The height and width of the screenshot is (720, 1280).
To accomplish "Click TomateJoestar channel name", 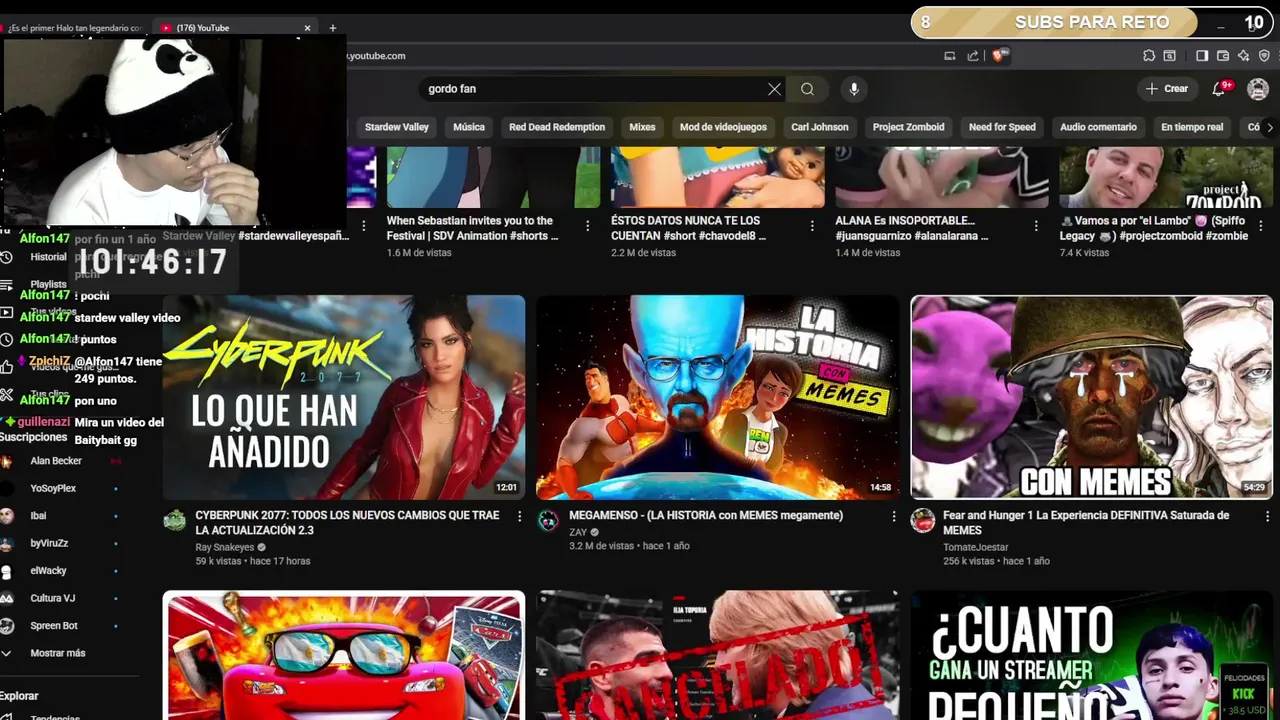I will pos(976,548).
